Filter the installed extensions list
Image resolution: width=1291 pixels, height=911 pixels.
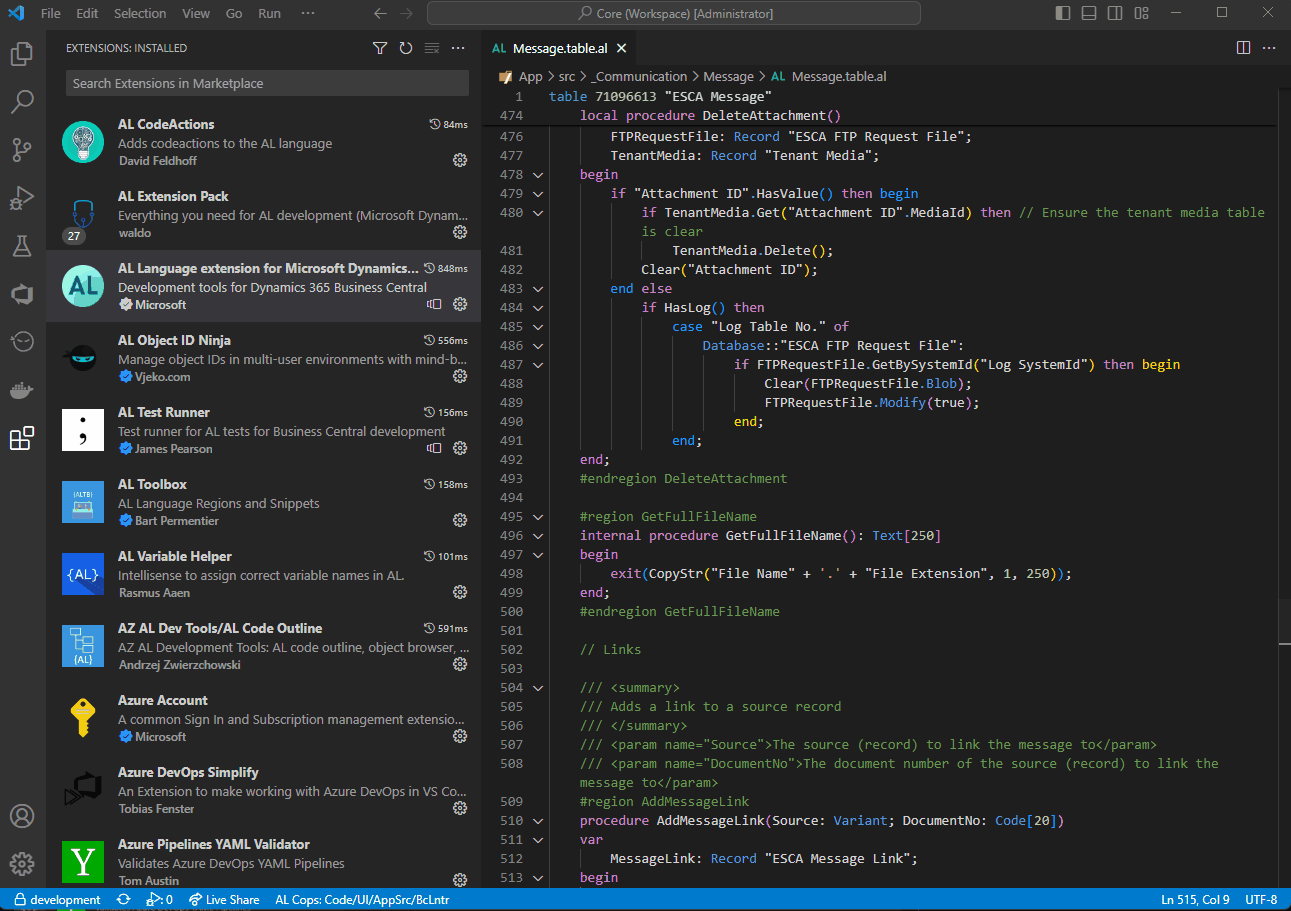coord(380,48)
